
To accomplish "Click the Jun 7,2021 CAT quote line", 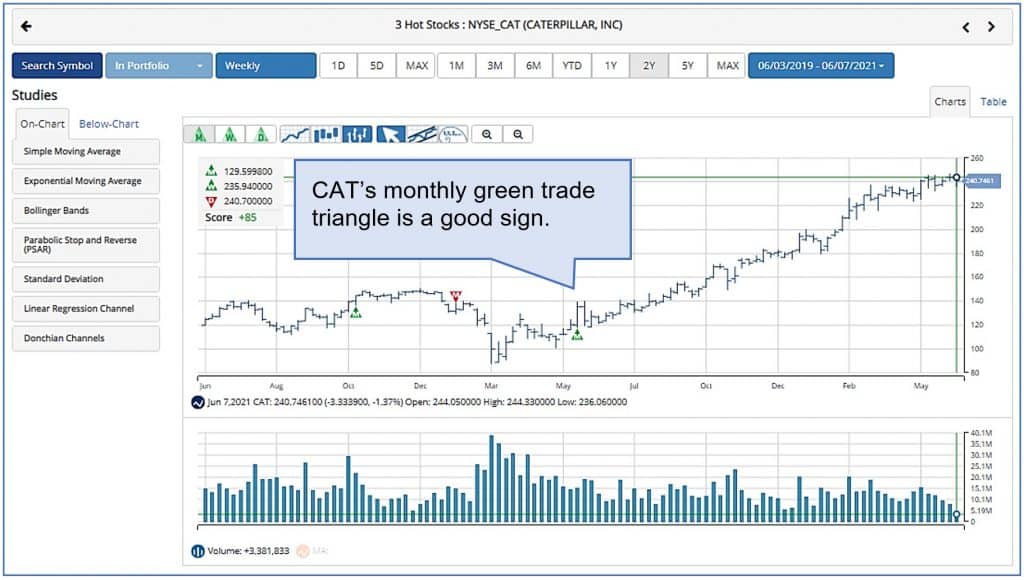I will coord(417,402).
